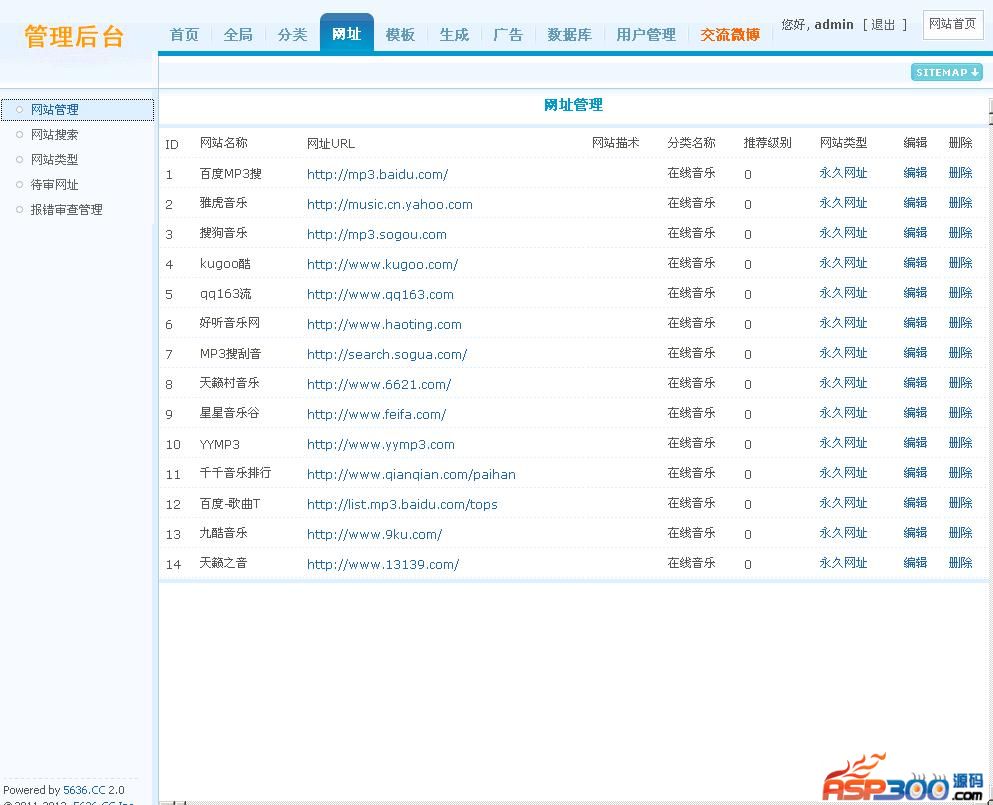The image size is (993, 805).
Task: Click 永久网址 for 好听音乐网 row
Action: point(843,323)
